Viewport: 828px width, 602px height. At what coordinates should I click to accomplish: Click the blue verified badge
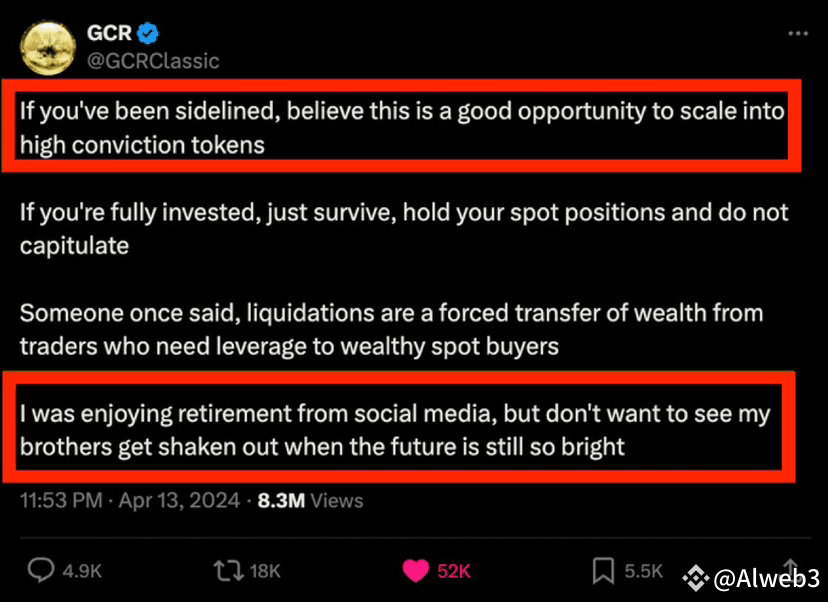tap(147, 34)
